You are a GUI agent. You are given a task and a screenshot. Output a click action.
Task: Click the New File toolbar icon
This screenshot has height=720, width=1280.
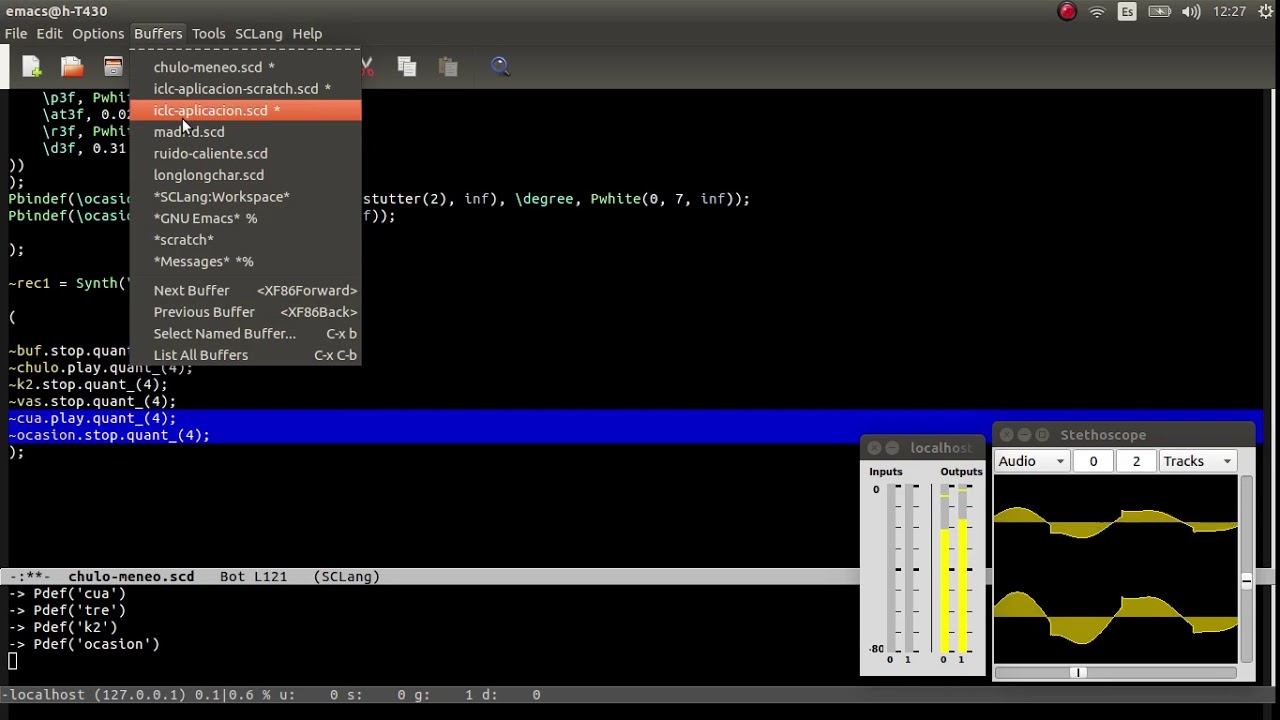coord(31,67)
